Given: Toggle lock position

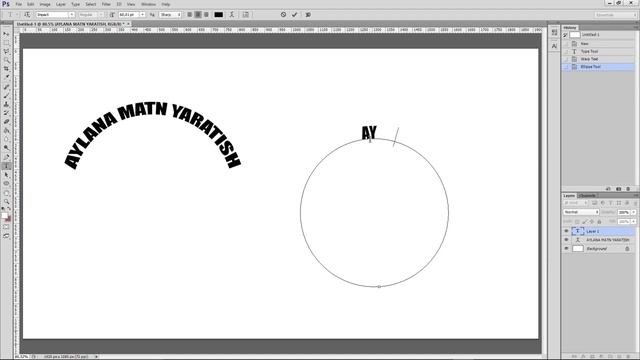Looking at the screenshot, I should click(x=592, y=222).
